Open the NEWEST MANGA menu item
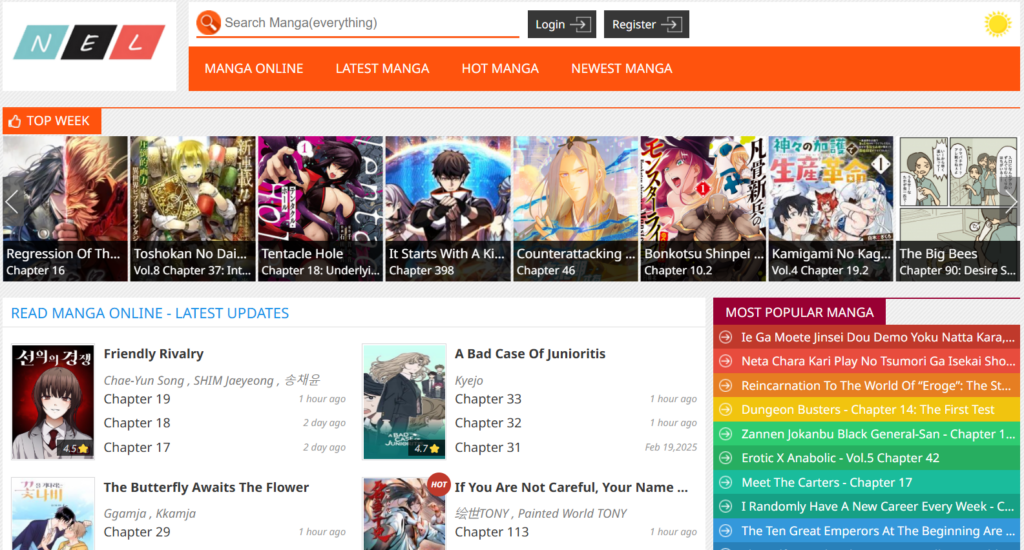Screen dimensions: 1024x550 (621, 69)
